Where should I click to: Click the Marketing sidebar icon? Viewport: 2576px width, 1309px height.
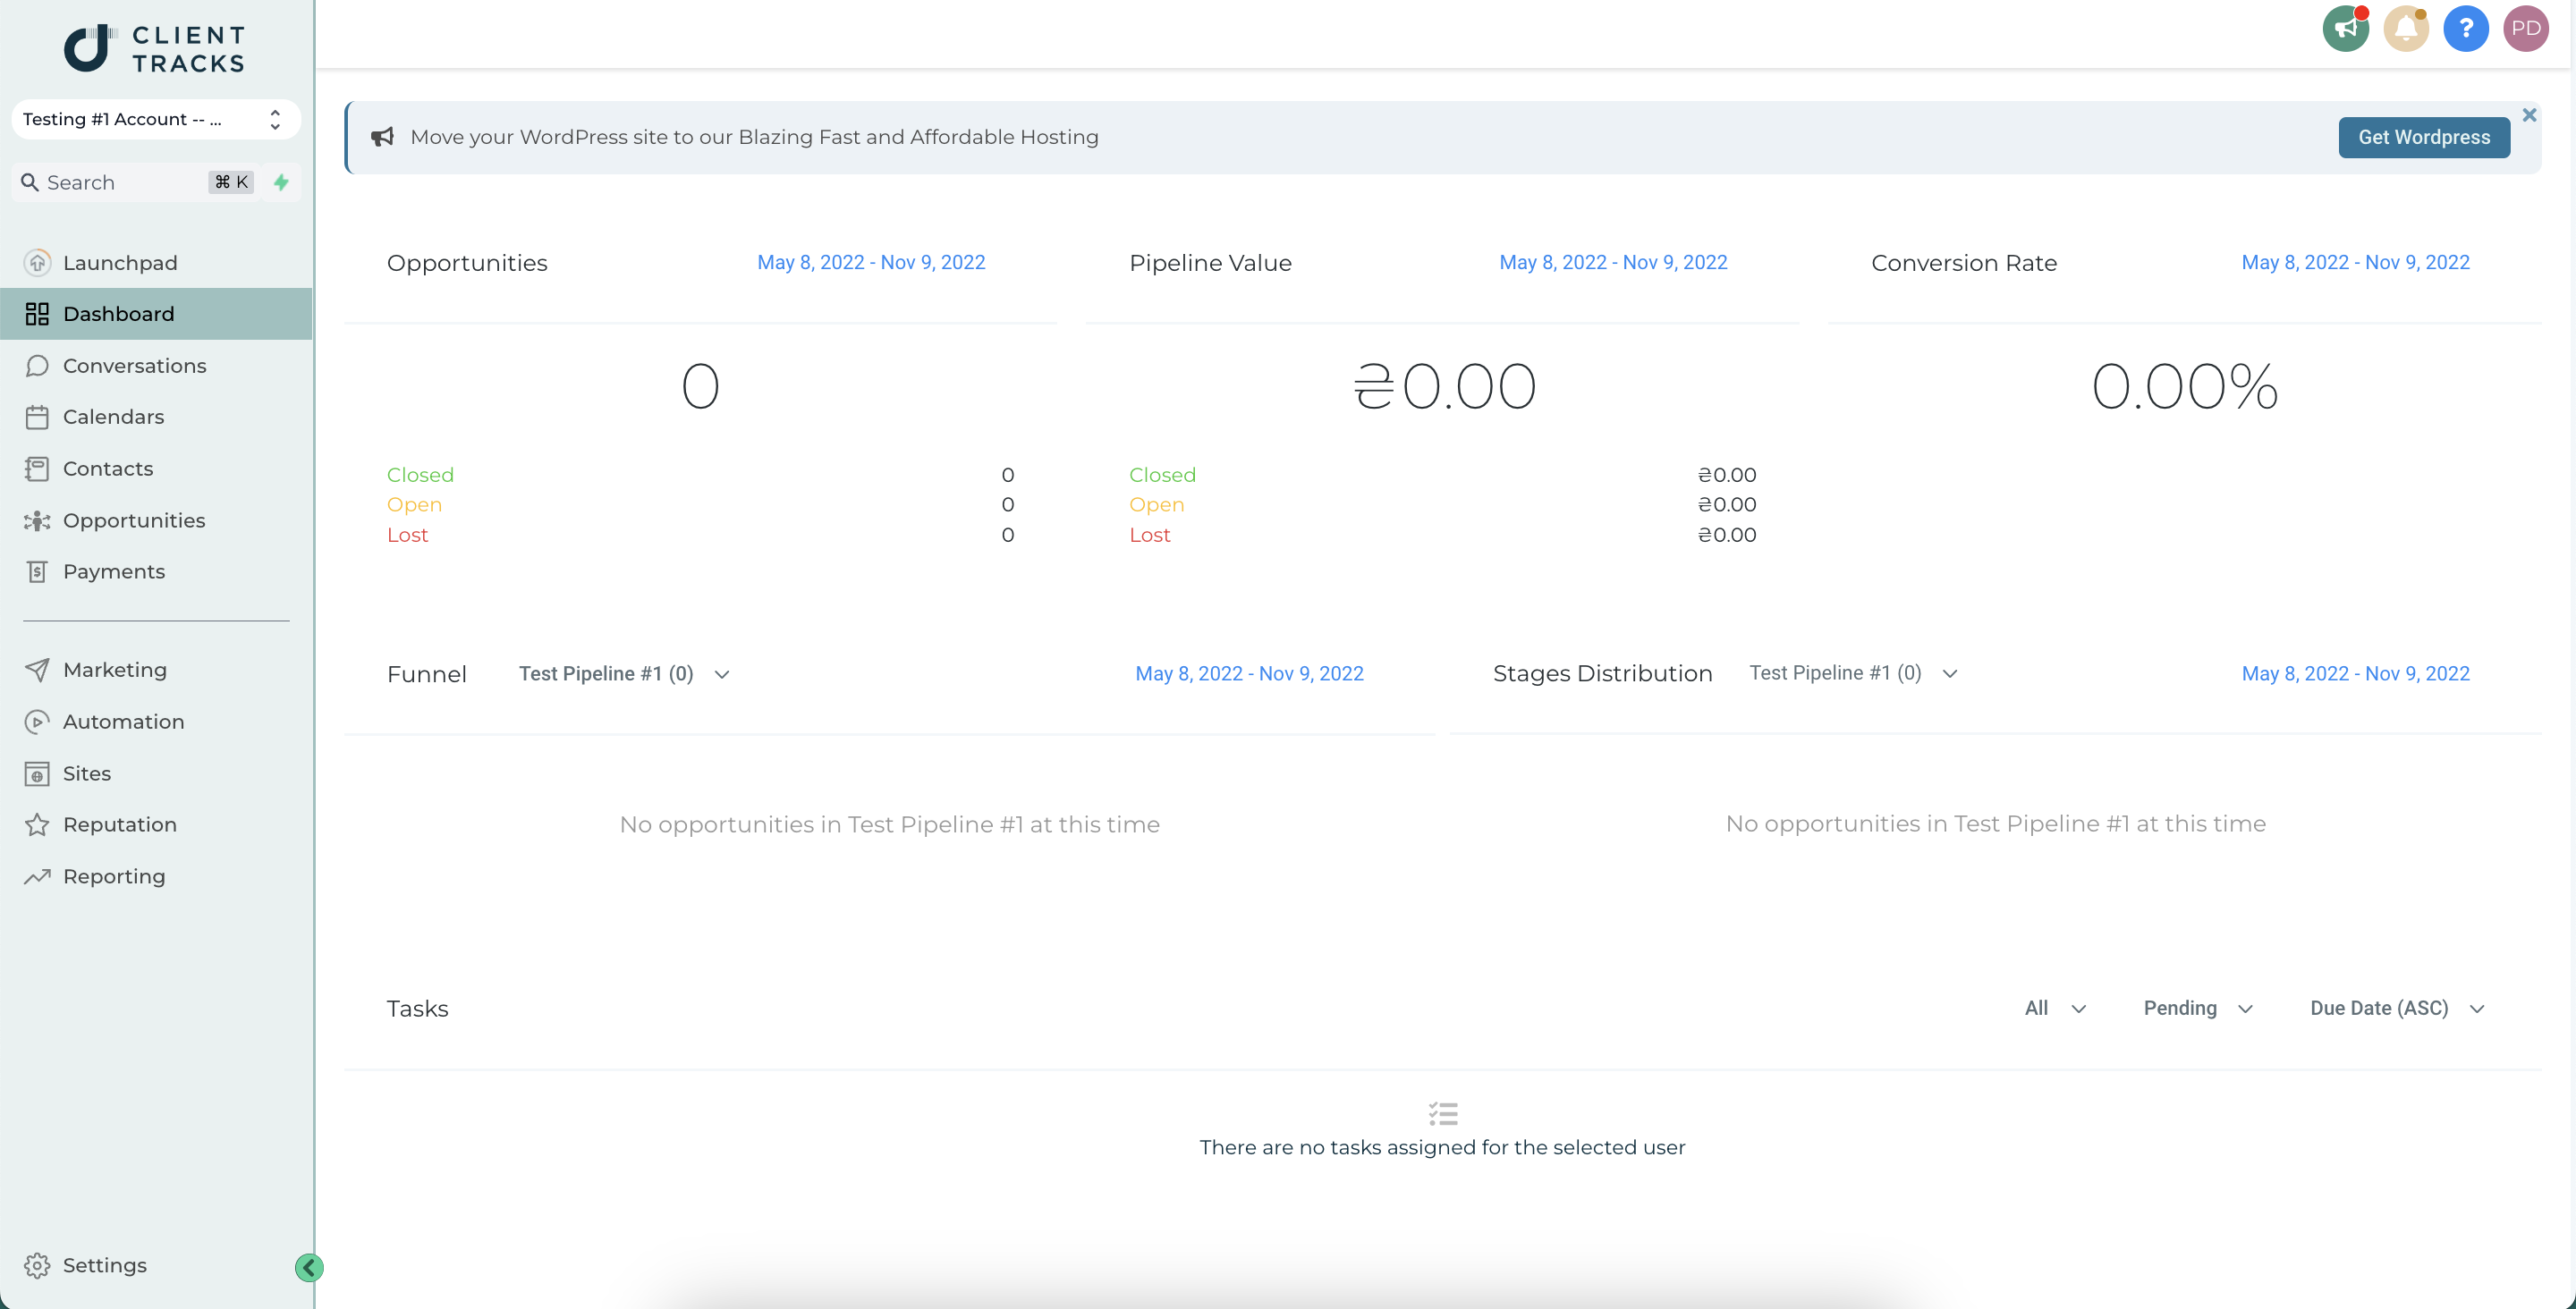click(35, 670)
